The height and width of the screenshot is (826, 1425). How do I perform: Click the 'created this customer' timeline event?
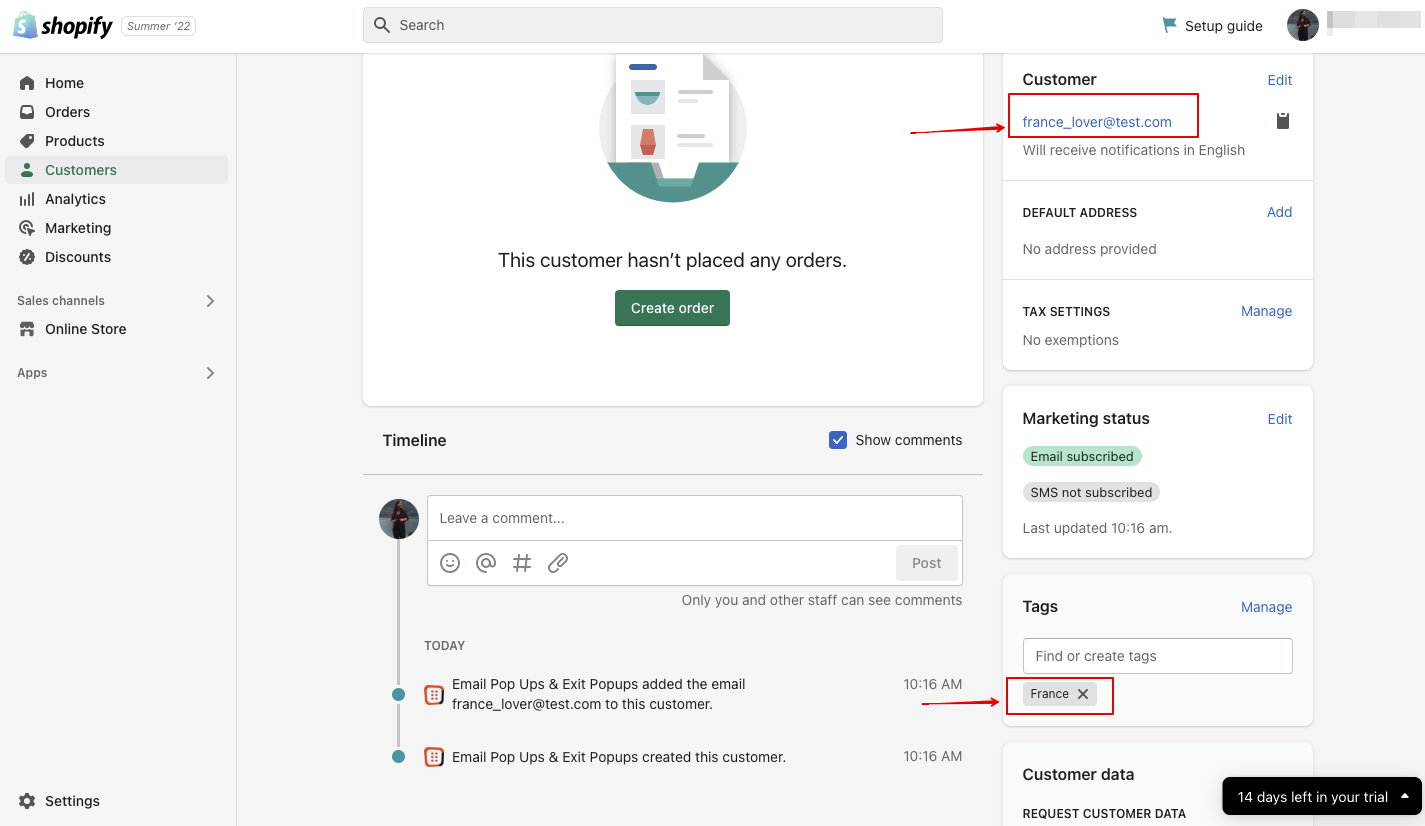point(619,757)
